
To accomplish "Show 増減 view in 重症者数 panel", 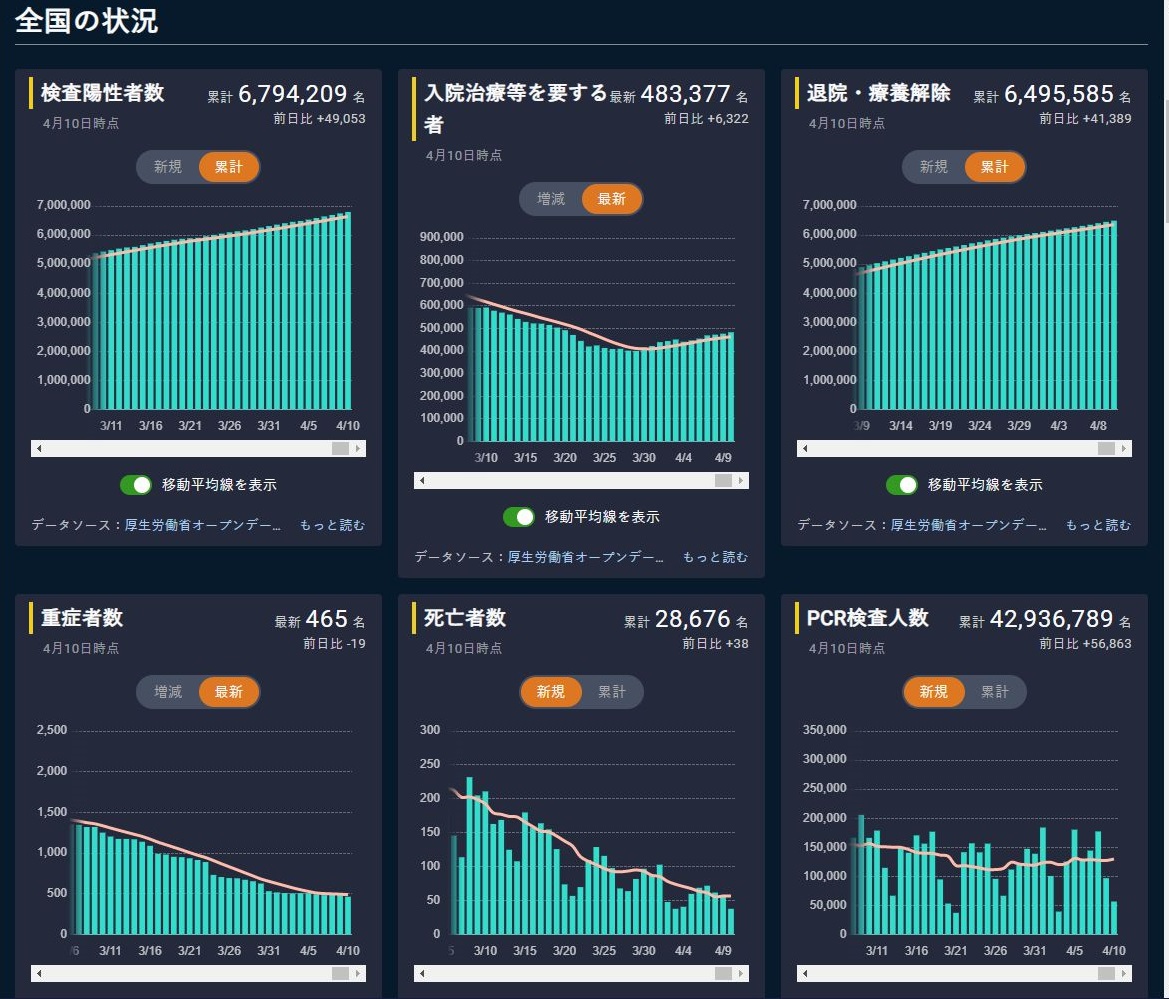I will 168,692.
